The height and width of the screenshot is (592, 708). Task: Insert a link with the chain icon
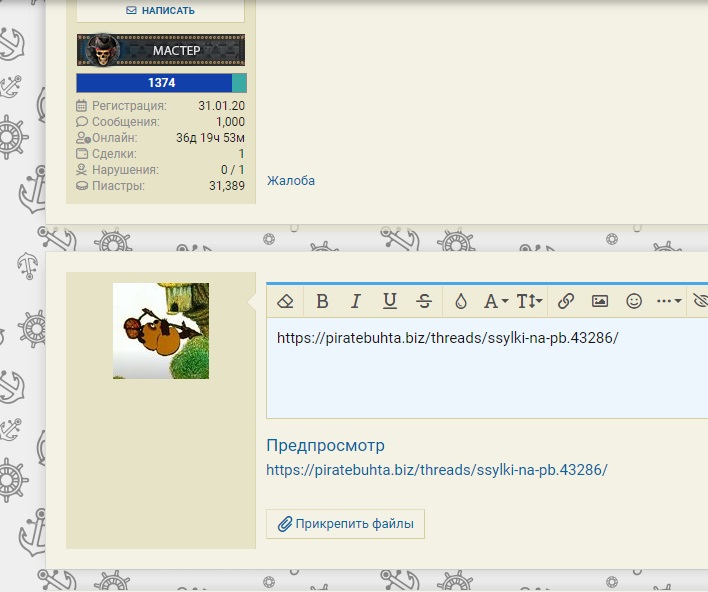pyautogui.click(x=566, y=301)
